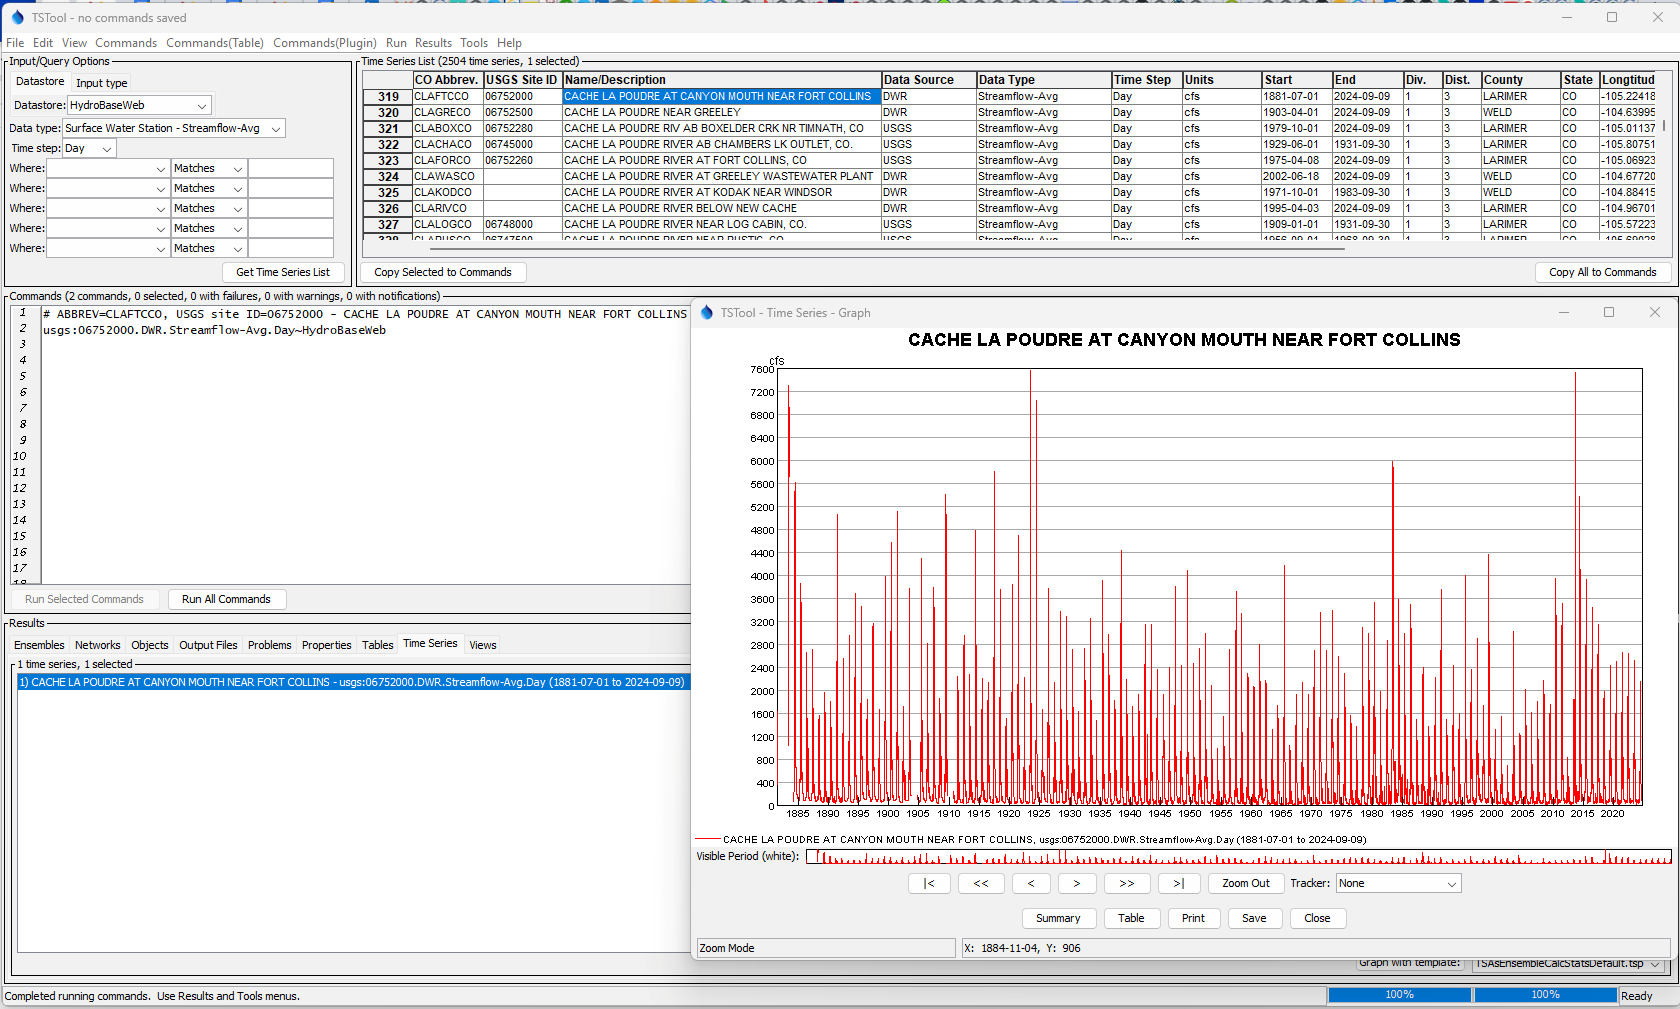Switch to the Input type tab

[102, 83]
